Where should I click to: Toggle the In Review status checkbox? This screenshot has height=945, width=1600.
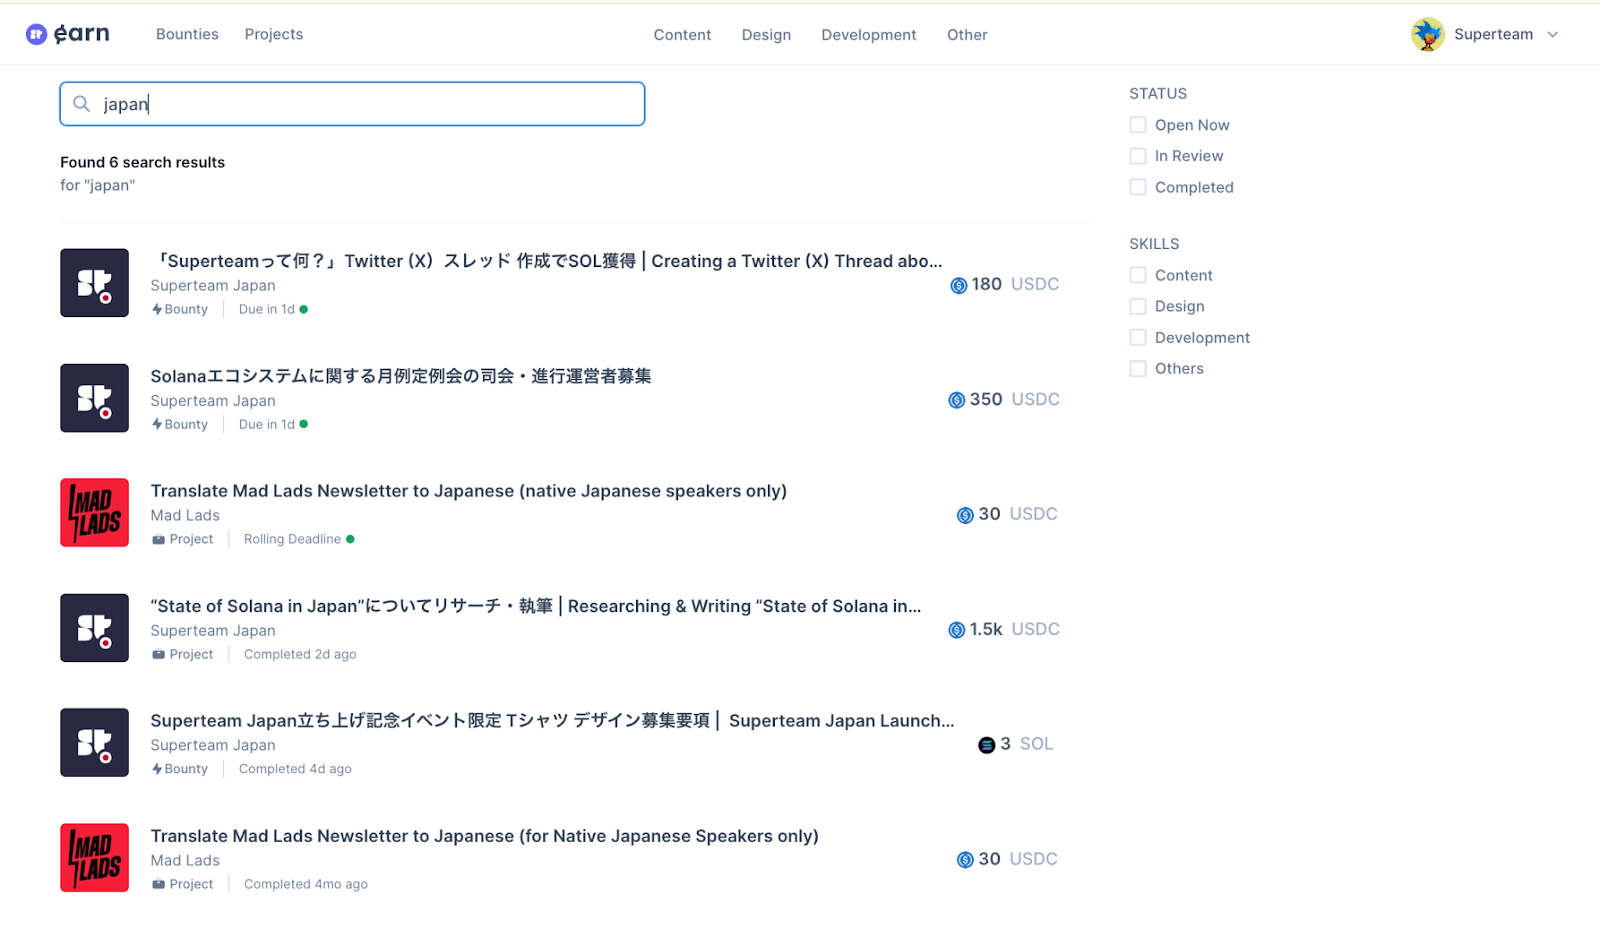click(1138, 156)
